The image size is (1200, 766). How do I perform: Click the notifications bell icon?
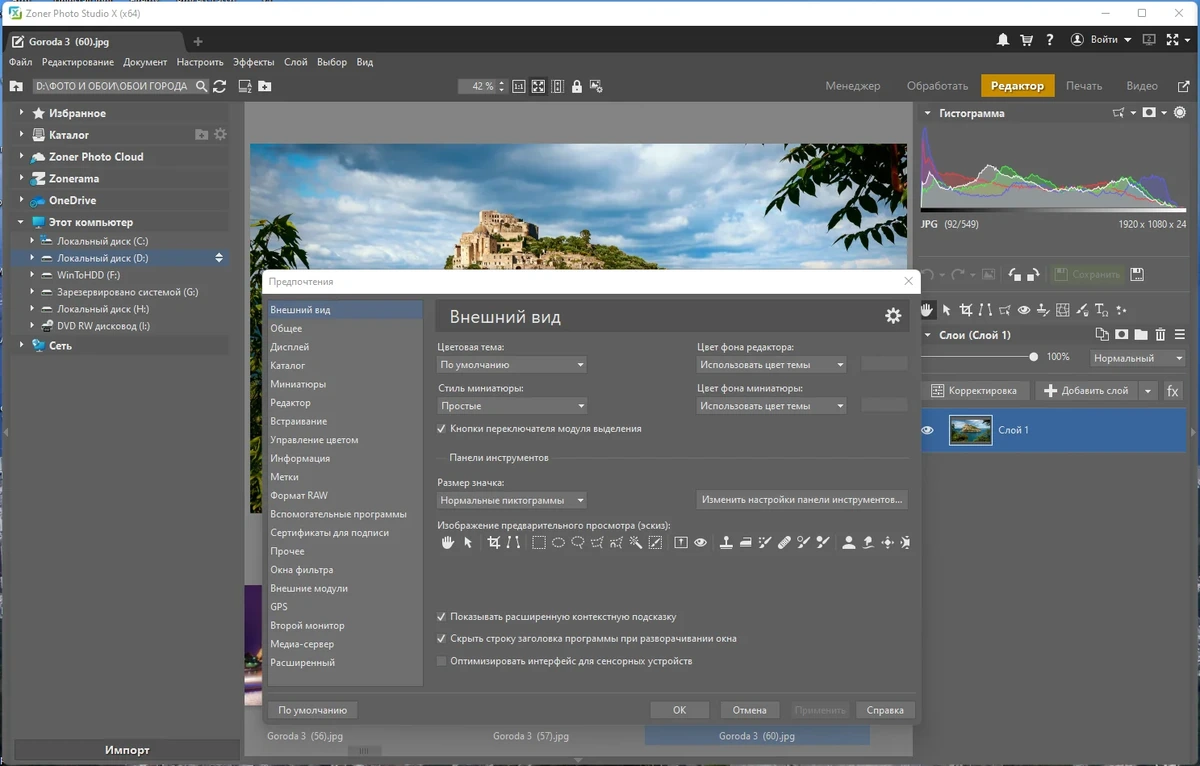pos(1003,40)
